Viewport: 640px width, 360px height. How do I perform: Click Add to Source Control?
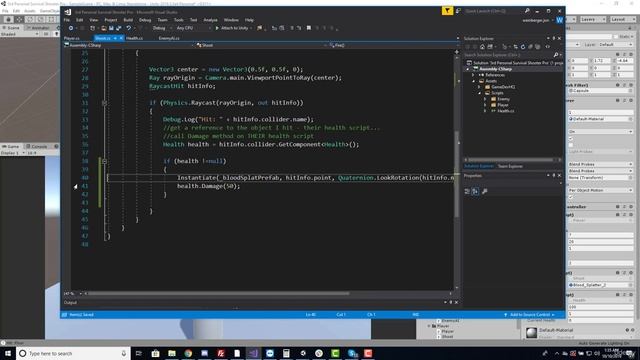tap(529, 315)
